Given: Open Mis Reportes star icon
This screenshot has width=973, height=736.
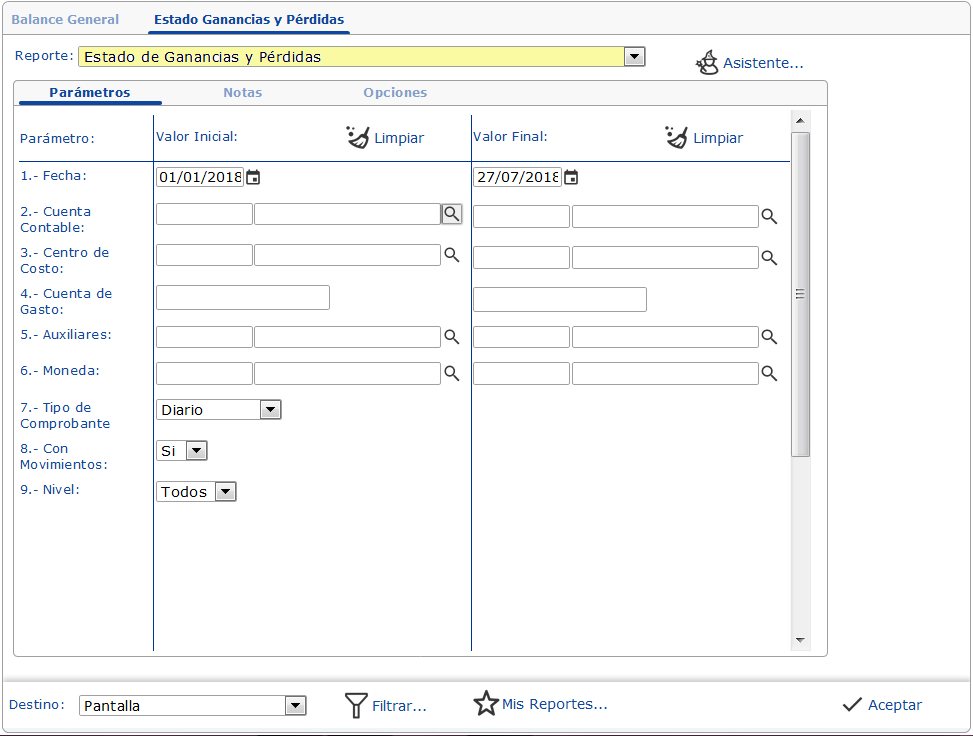Looking at the screenshot, I should point(486,704).
